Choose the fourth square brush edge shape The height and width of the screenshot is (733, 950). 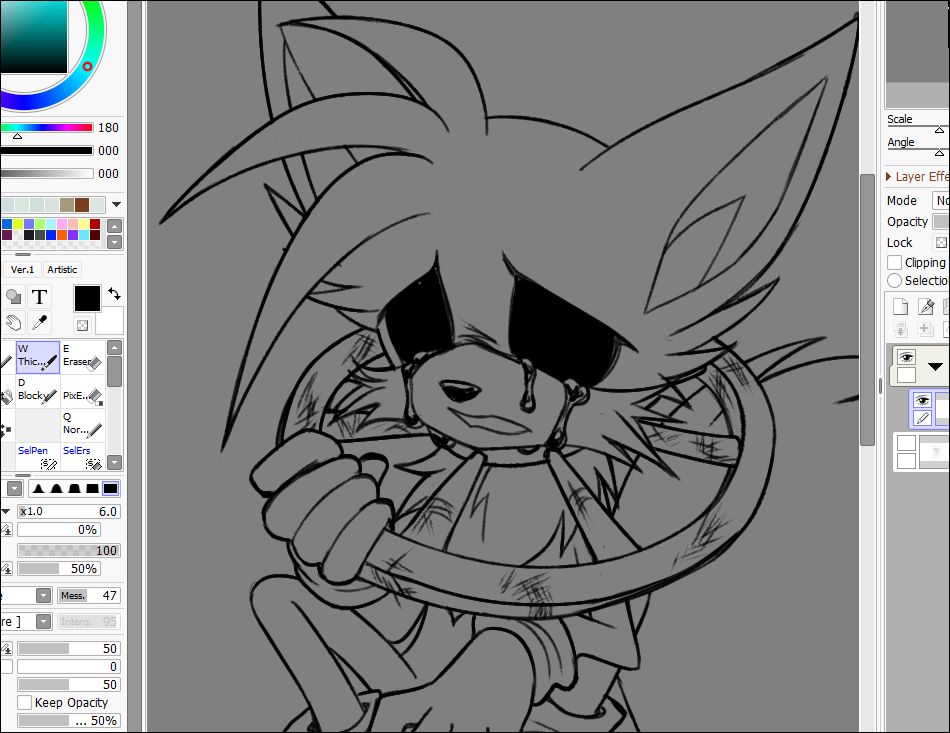pos(92,488)
